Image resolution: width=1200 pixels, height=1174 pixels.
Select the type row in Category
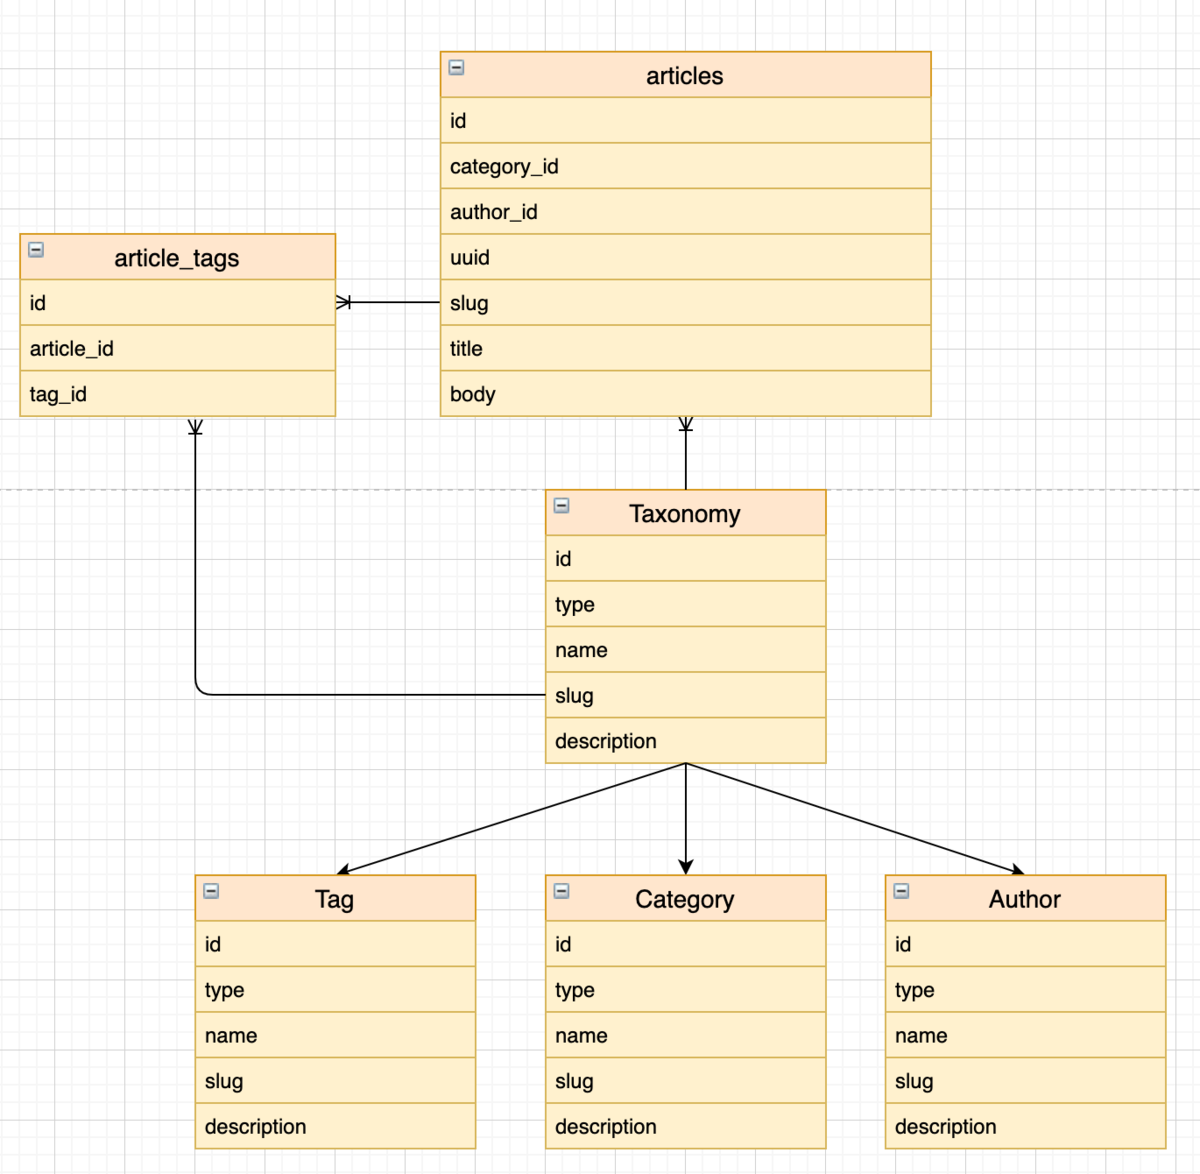[x=686, y=990]
